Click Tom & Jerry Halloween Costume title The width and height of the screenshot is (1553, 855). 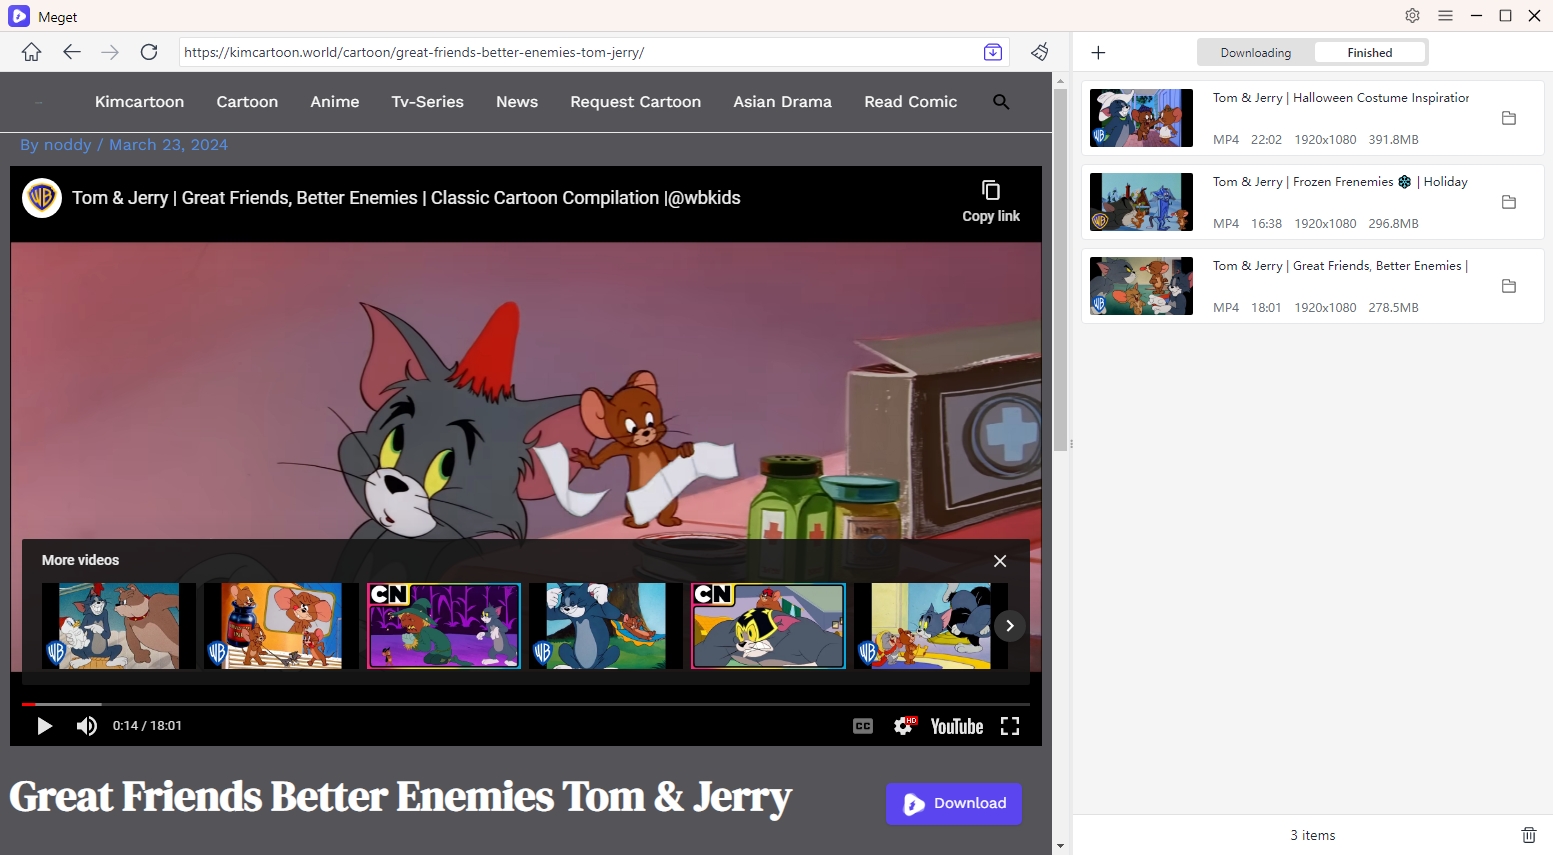point(1341,98)
